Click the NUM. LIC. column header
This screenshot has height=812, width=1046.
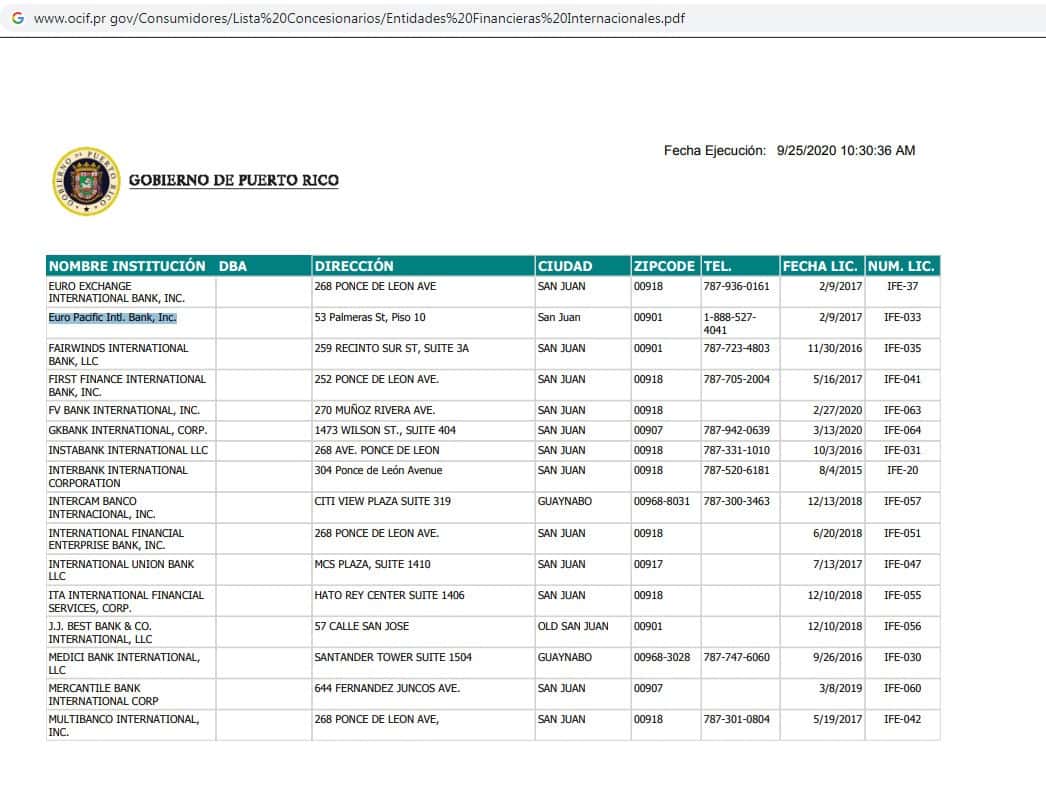point(901,266)
